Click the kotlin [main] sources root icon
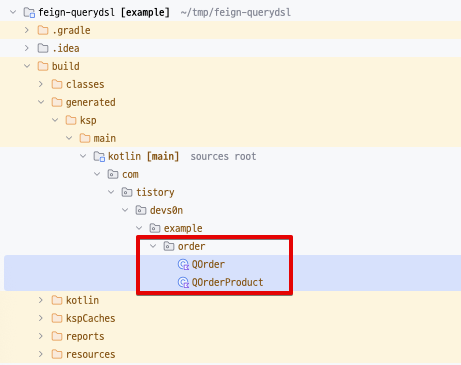Screen dimensions: 461x365 pyautogui.click(x=99, y=156)
